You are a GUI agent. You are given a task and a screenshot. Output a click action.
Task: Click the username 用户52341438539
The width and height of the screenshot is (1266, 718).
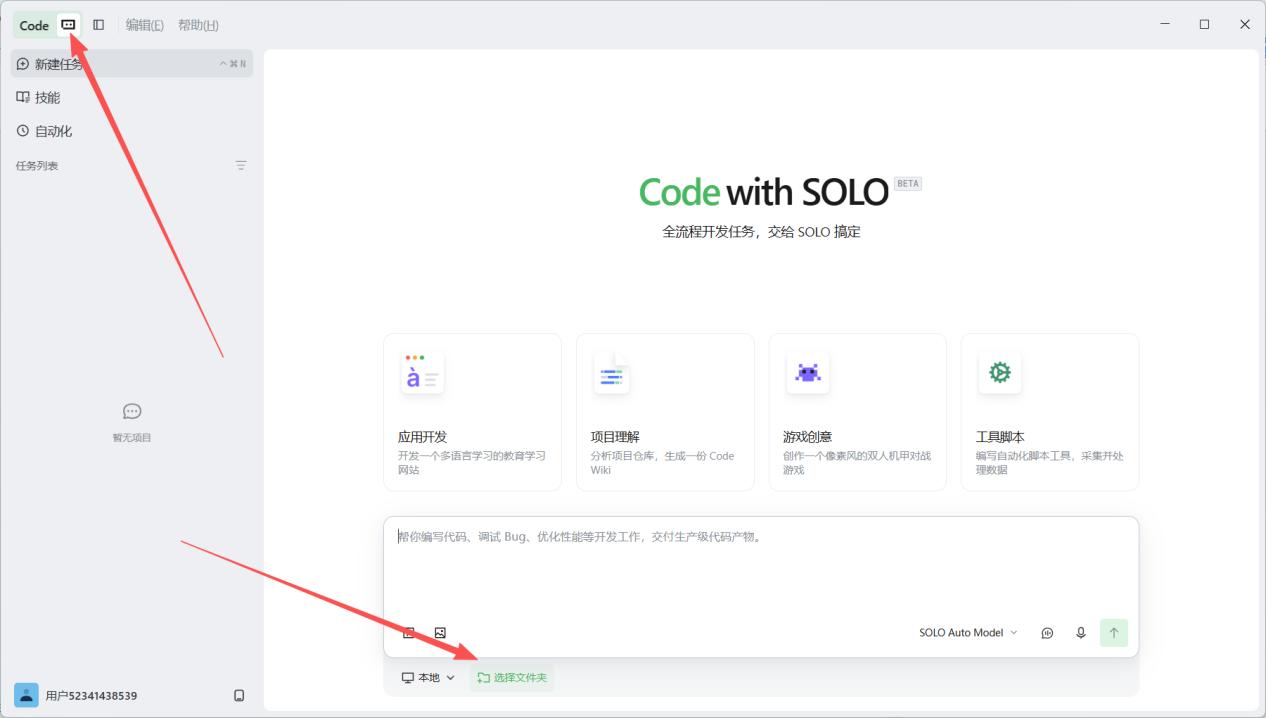[91, 696]
